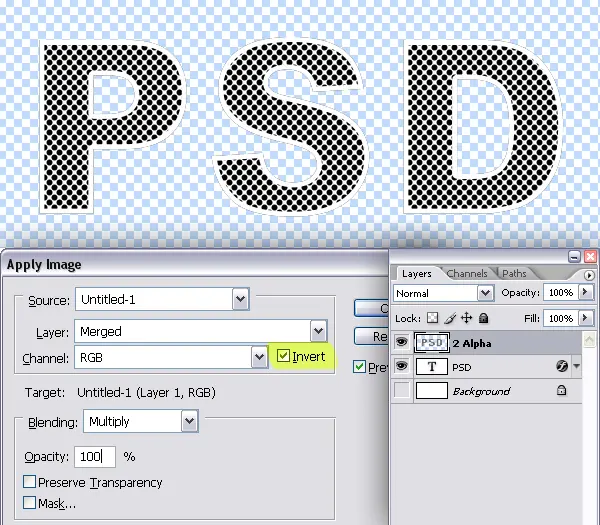Open the Fill slider arrow
The height and width of the screenshot is (525, 600).
coord(585,318)
